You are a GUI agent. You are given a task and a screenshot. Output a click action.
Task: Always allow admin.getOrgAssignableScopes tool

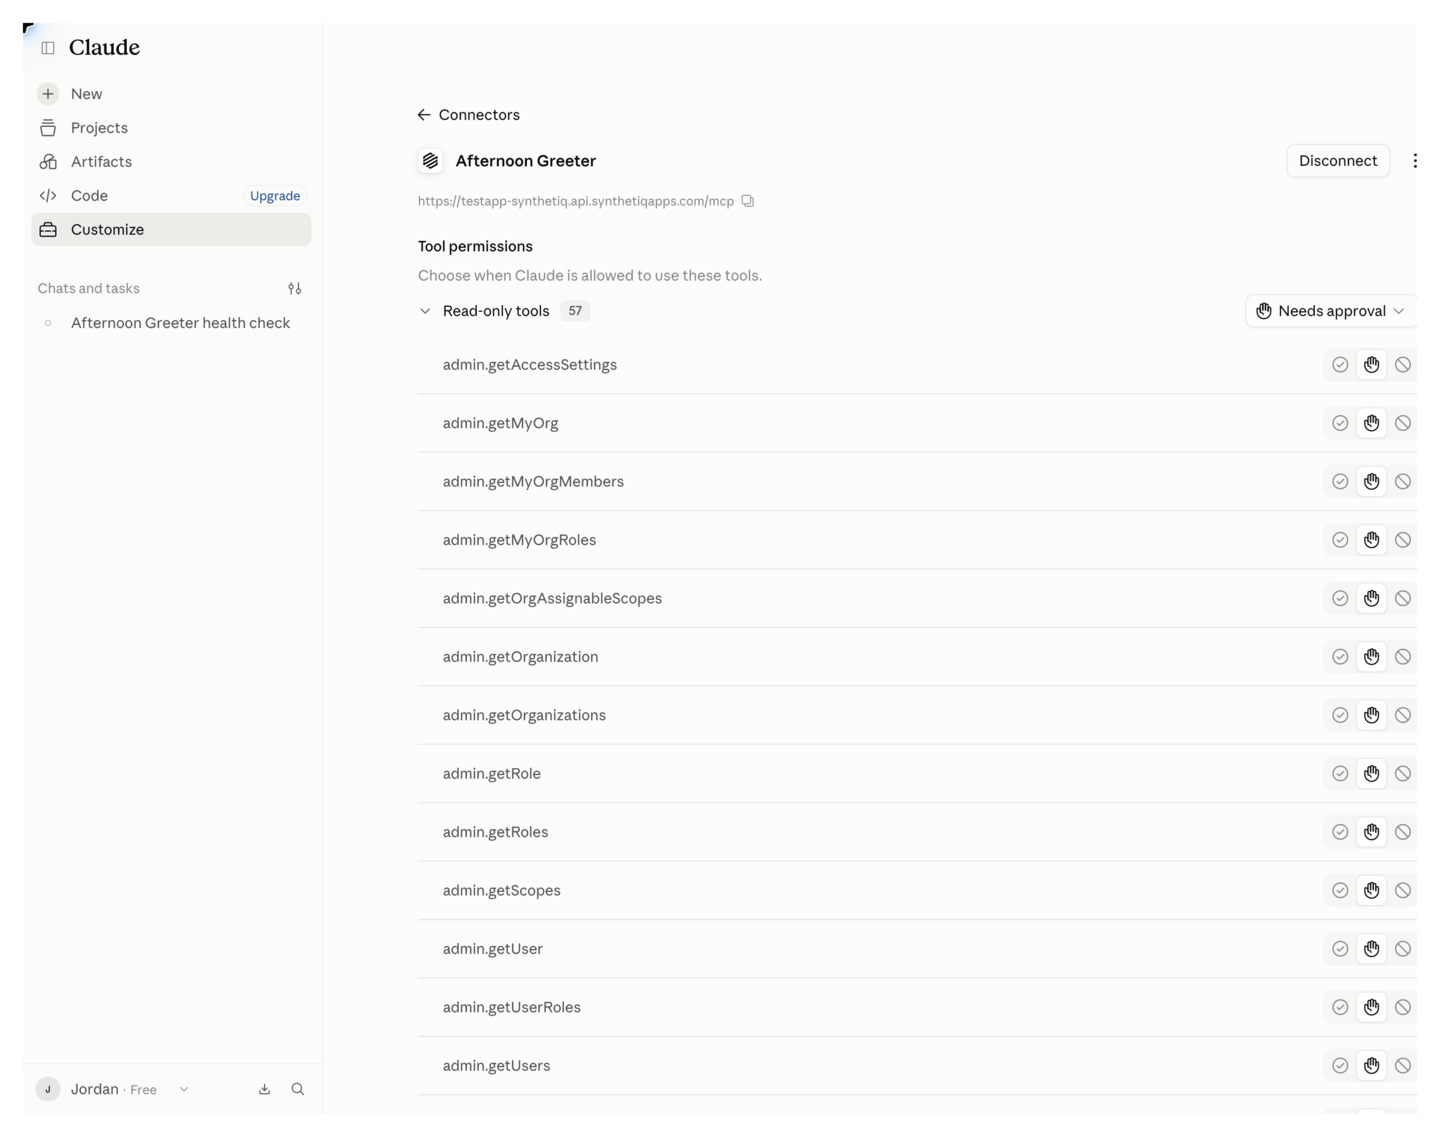pos(1340,598)
